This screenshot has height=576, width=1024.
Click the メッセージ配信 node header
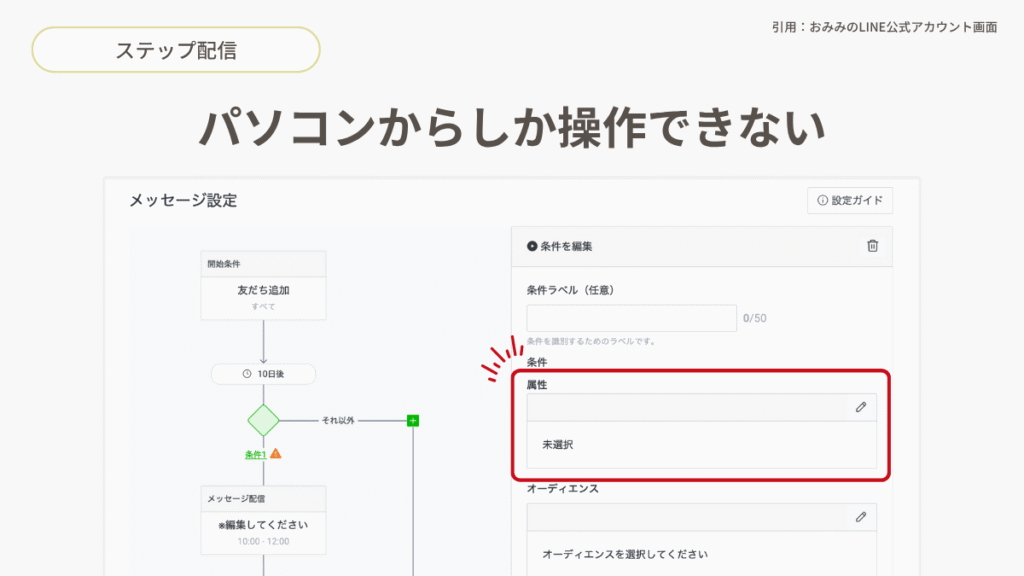[x=263, y=498]
